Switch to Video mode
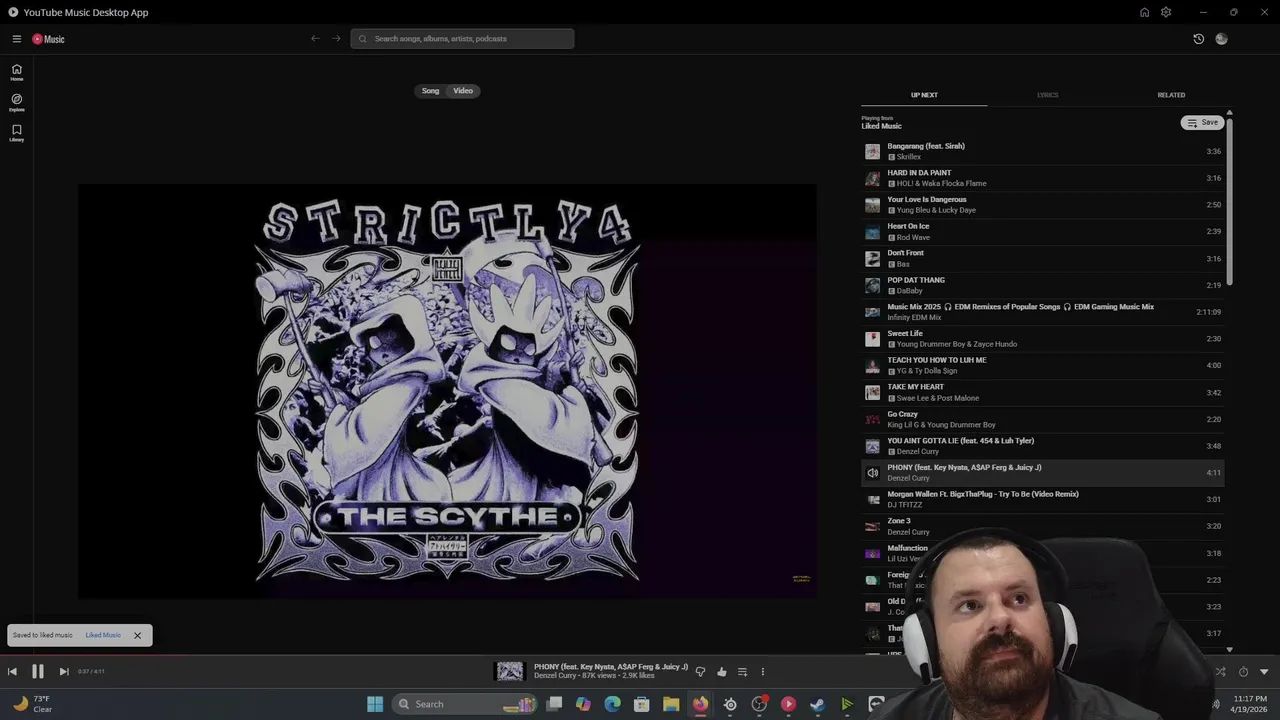Image resolution: width=1280 pixels, height=720 pixels. pyautogui.click(x=463, y=91)
